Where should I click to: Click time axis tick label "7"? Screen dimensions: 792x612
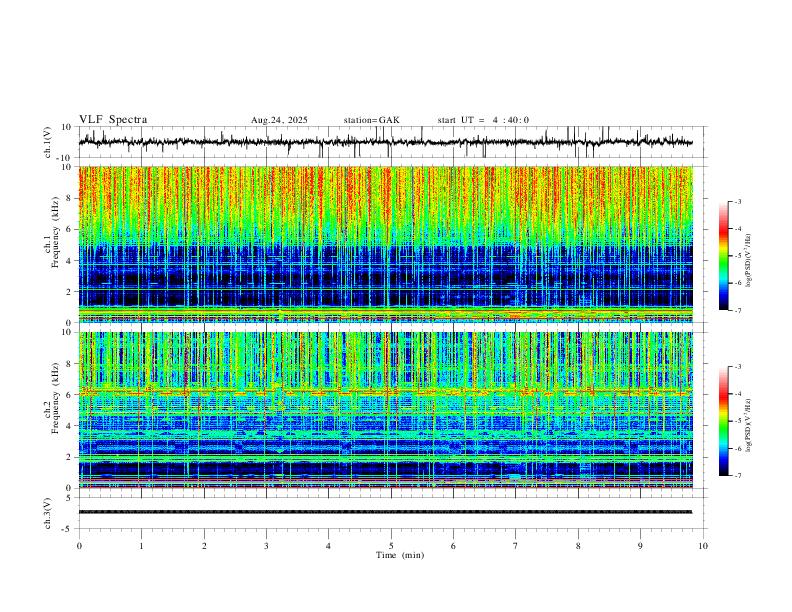(516, 546)
